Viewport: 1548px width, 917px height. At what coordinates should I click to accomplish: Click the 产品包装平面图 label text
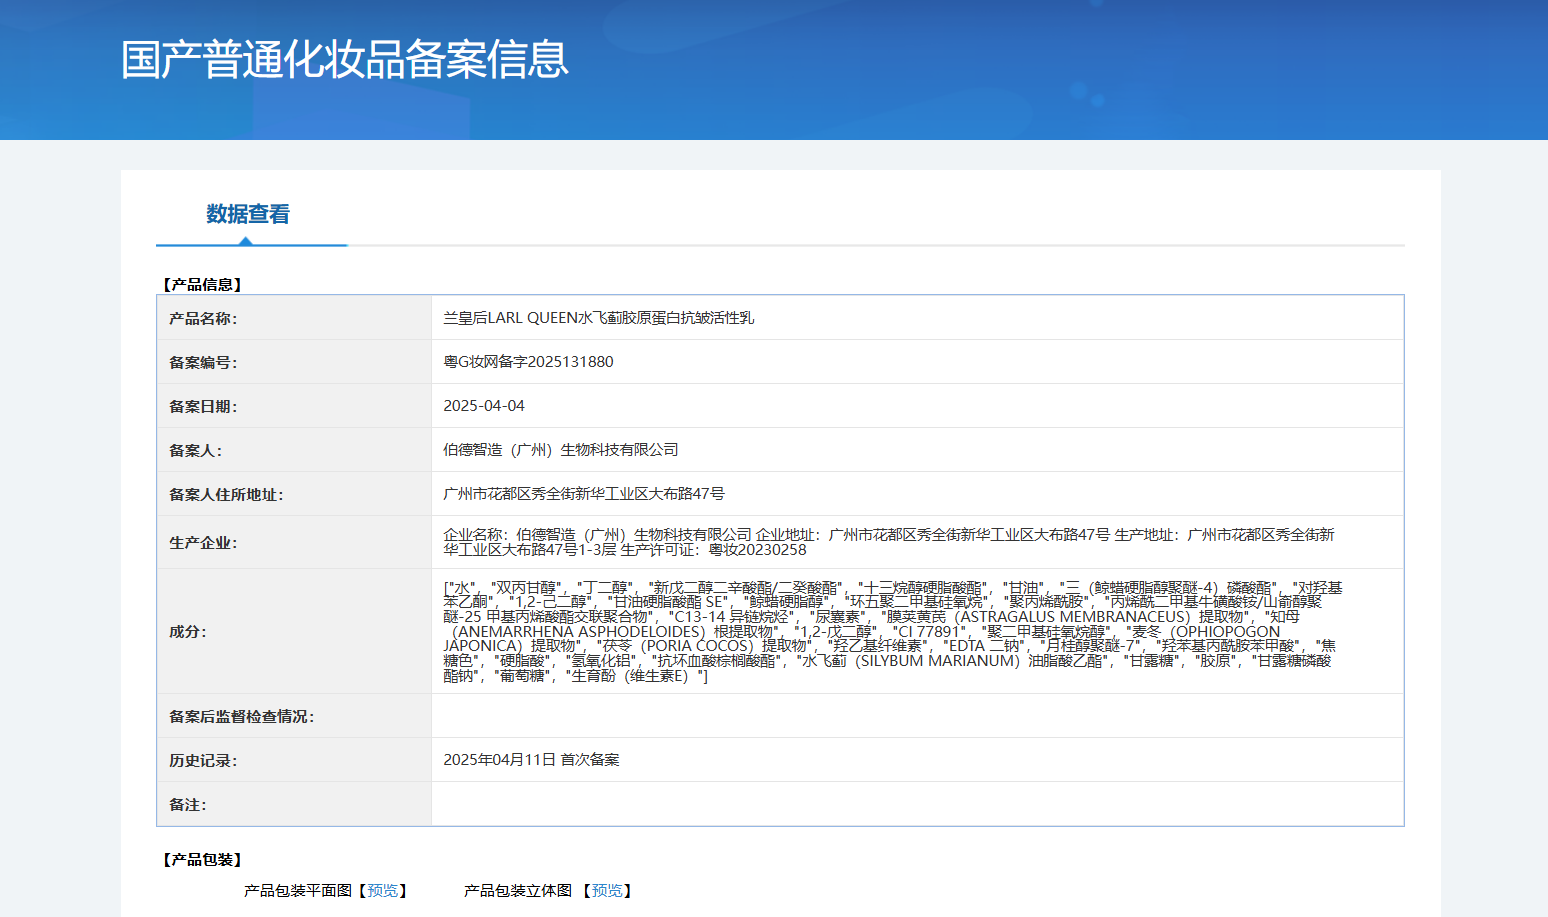(x=298, y=890)
